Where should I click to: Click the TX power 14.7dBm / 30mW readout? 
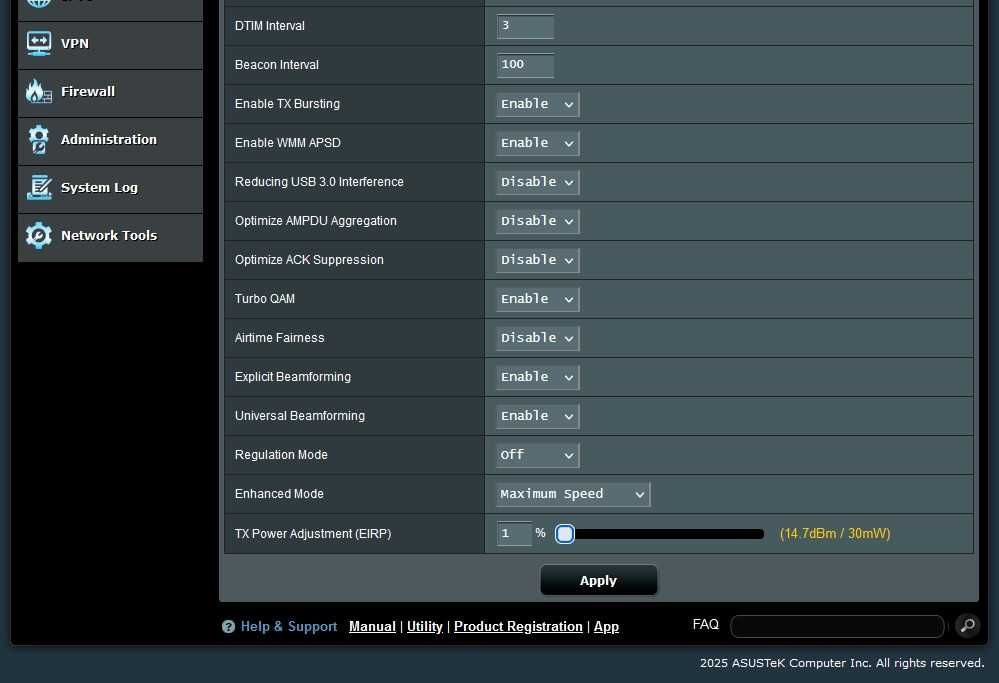835,534
